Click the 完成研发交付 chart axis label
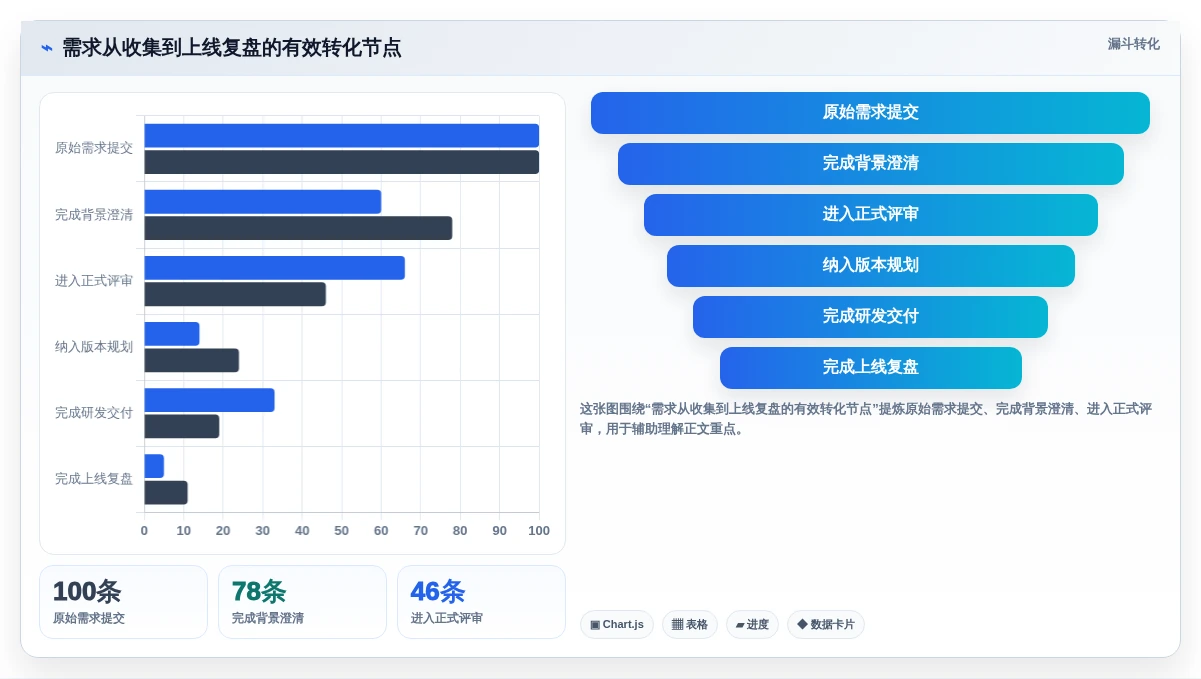This screenshot has height=679, width=1201. [94, 413]
